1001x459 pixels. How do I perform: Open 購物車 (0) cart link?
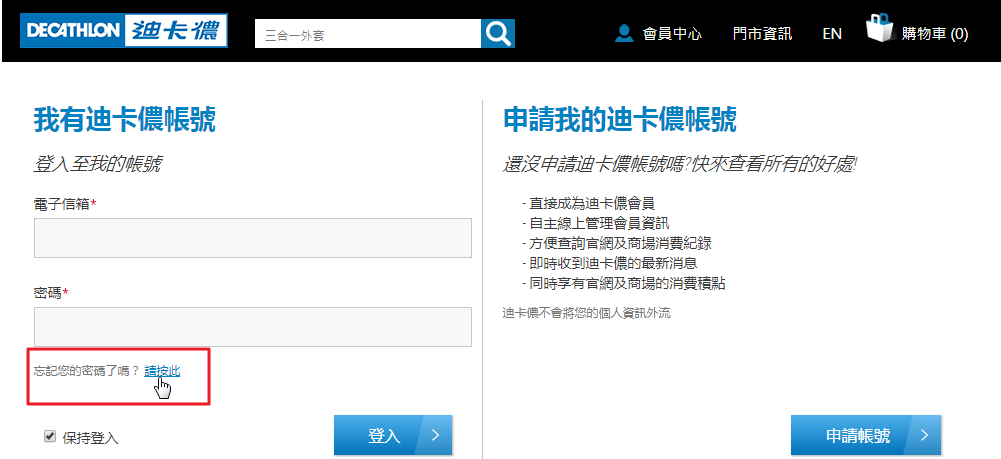pos(935,34)
